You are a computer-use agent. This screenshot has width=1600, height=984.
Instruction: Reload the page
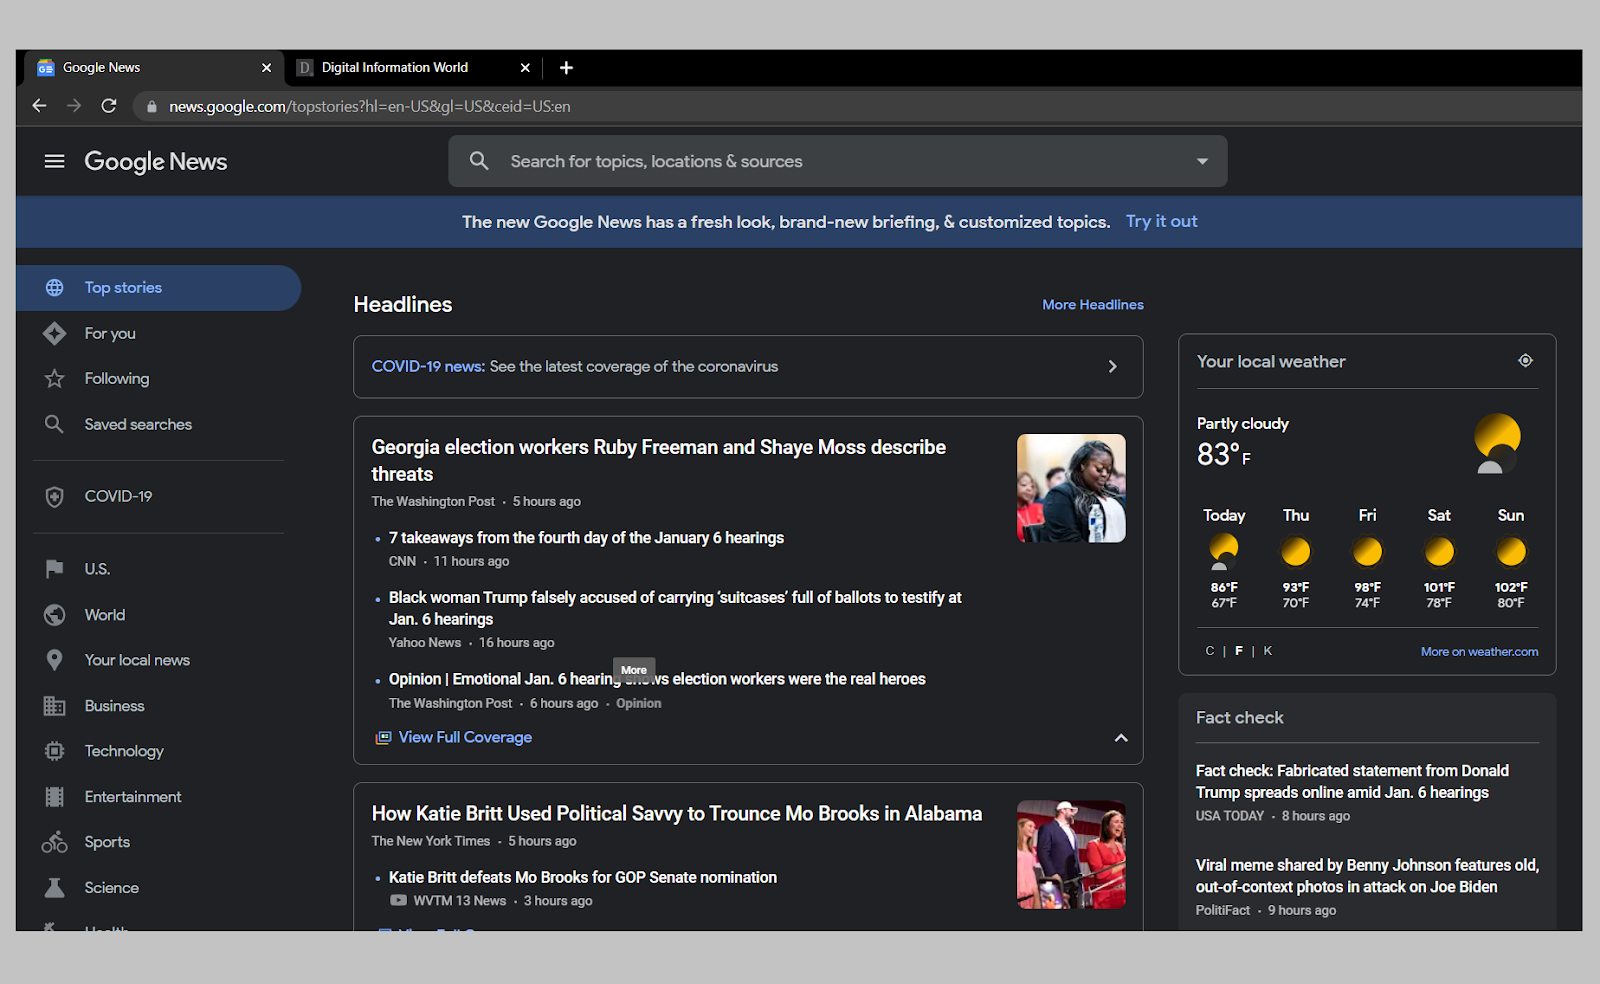(109, 106)
